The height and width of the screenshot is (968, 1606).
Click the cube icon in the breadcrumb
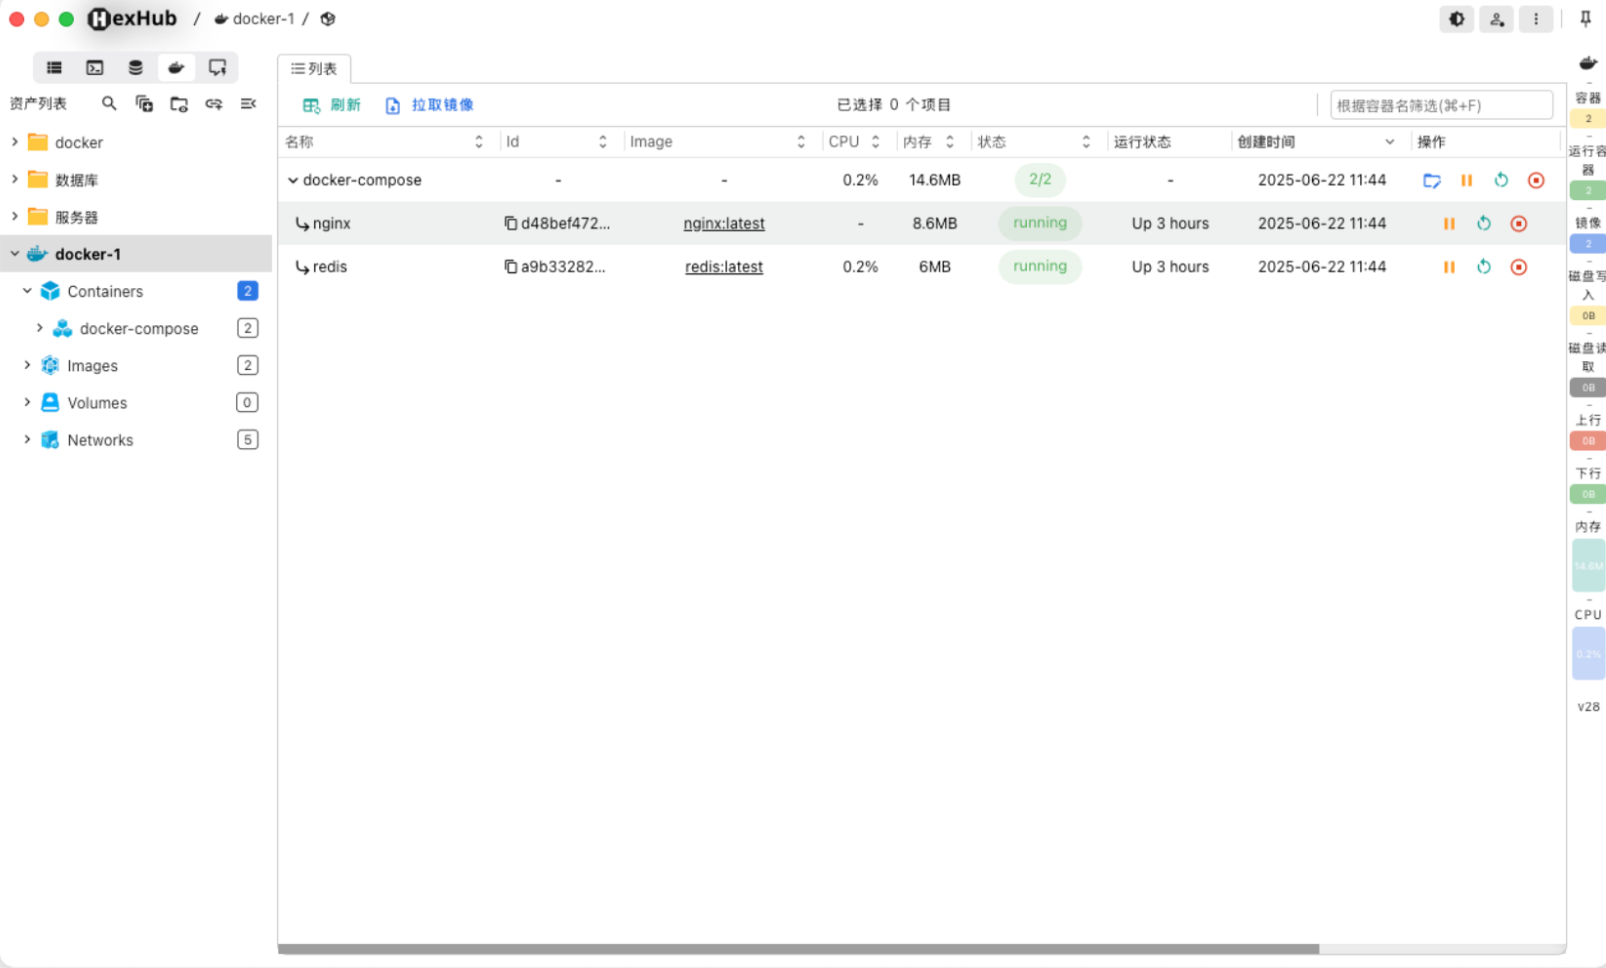coord(328,19)
